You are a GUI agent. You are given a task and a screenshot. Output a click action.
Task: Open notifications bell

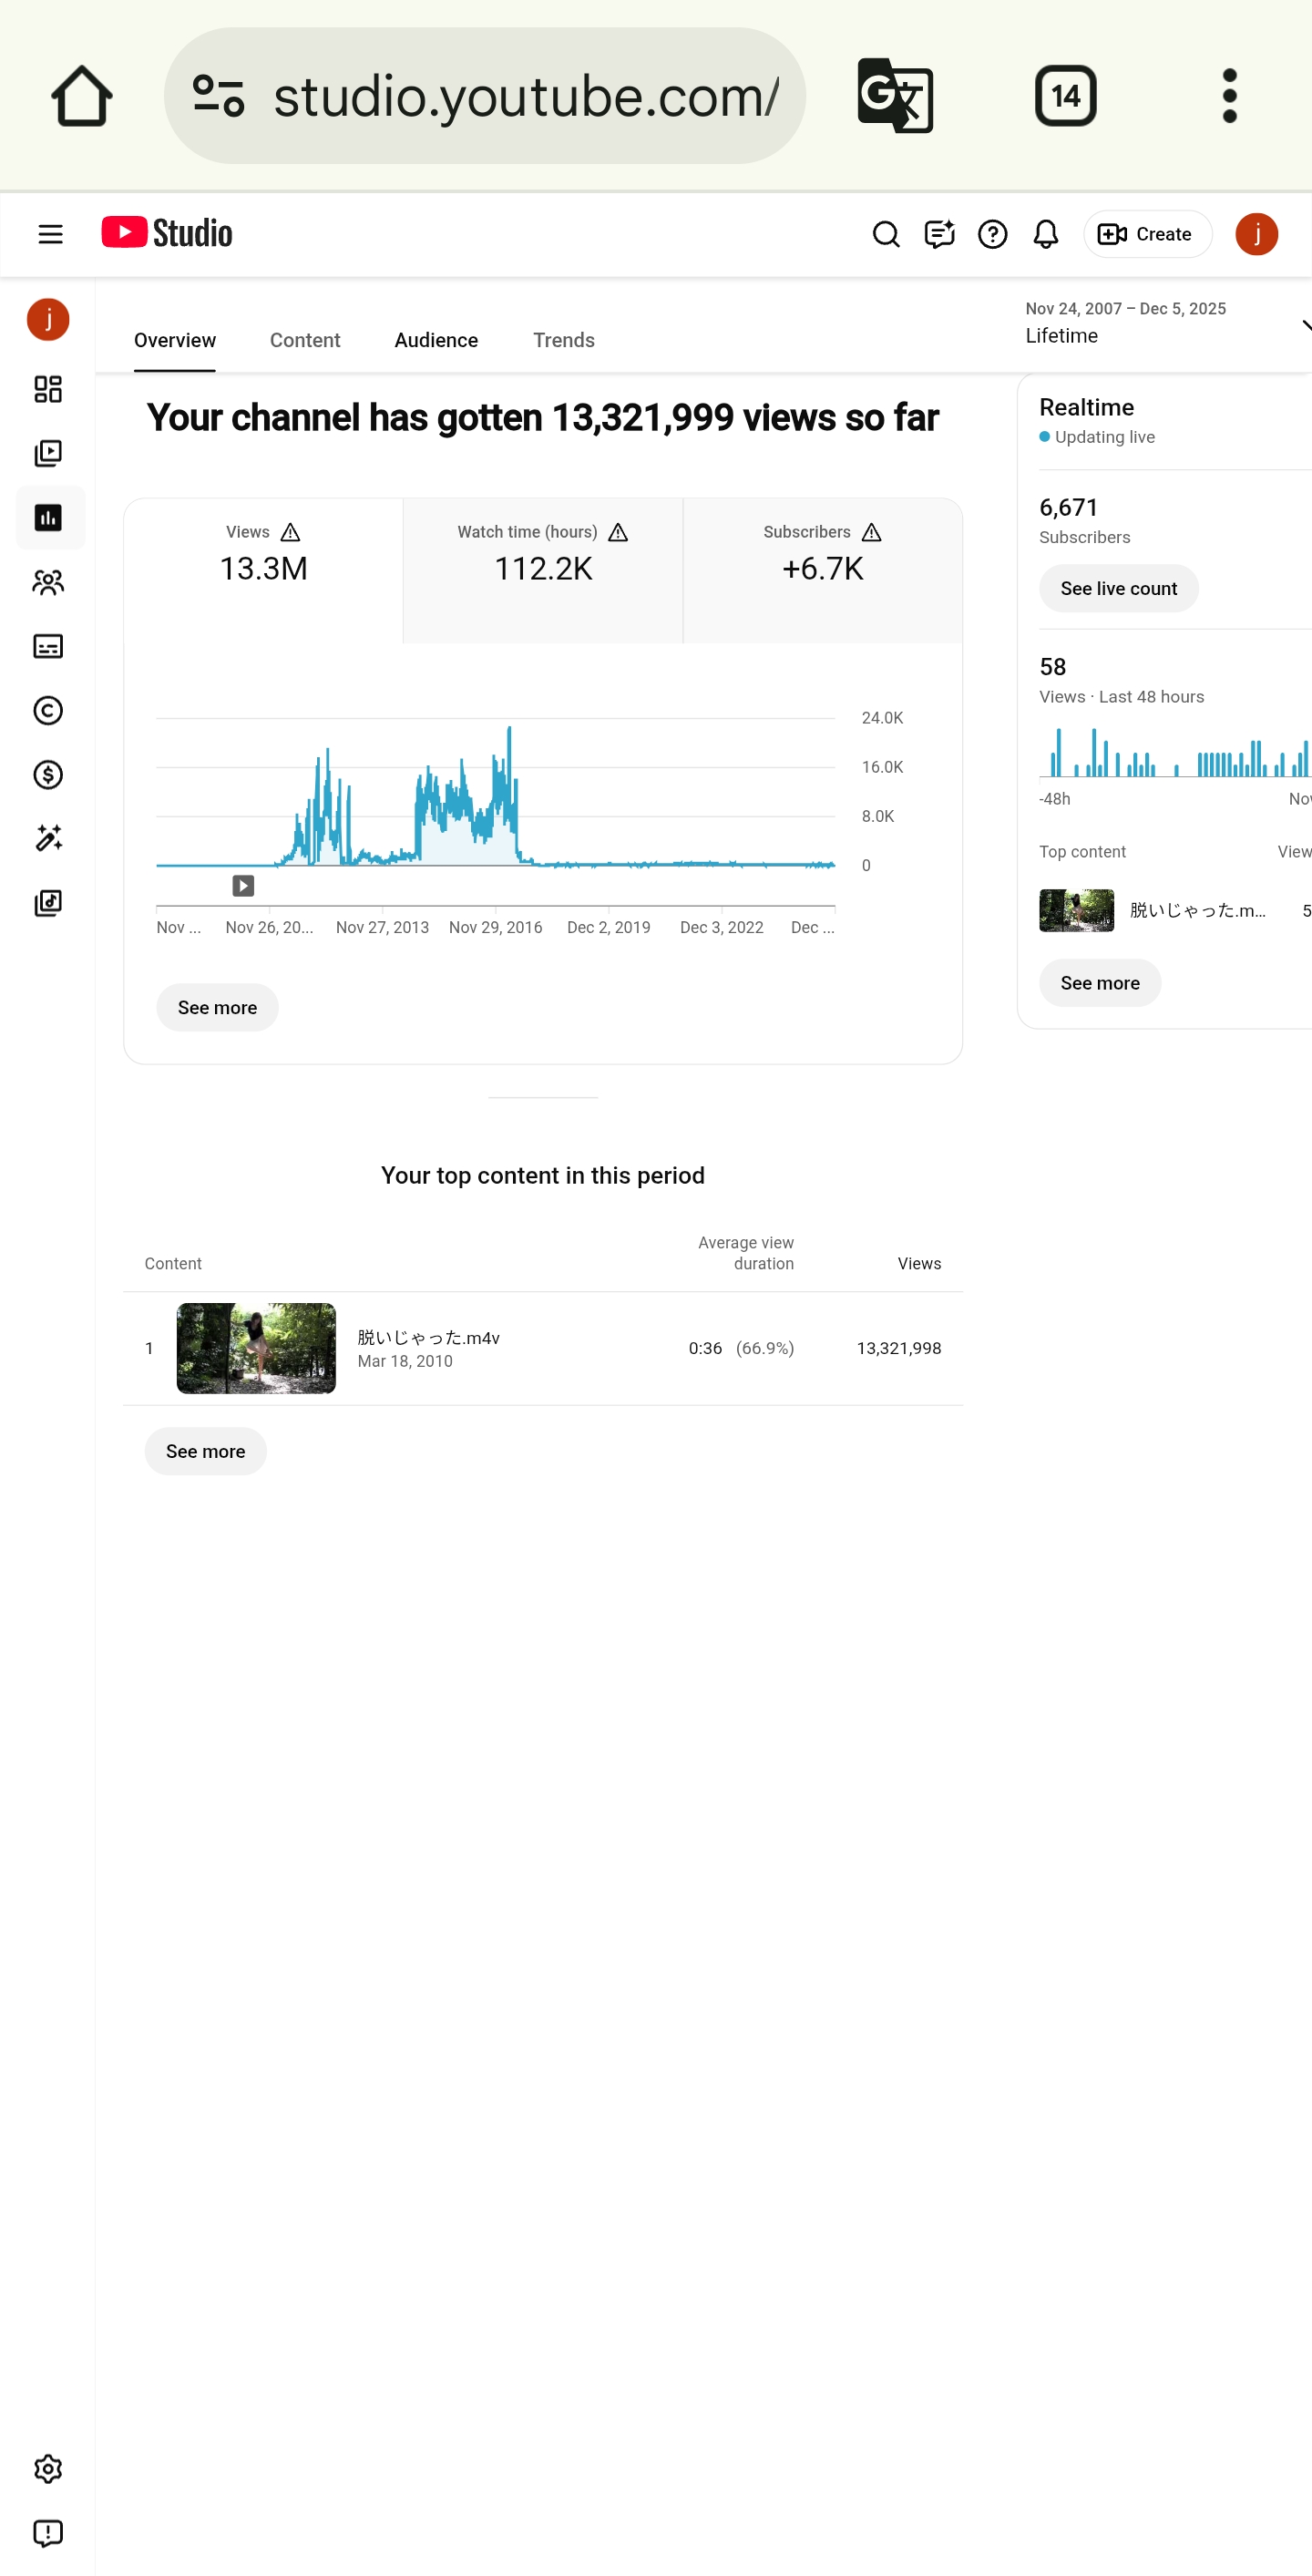[1046, 234]
